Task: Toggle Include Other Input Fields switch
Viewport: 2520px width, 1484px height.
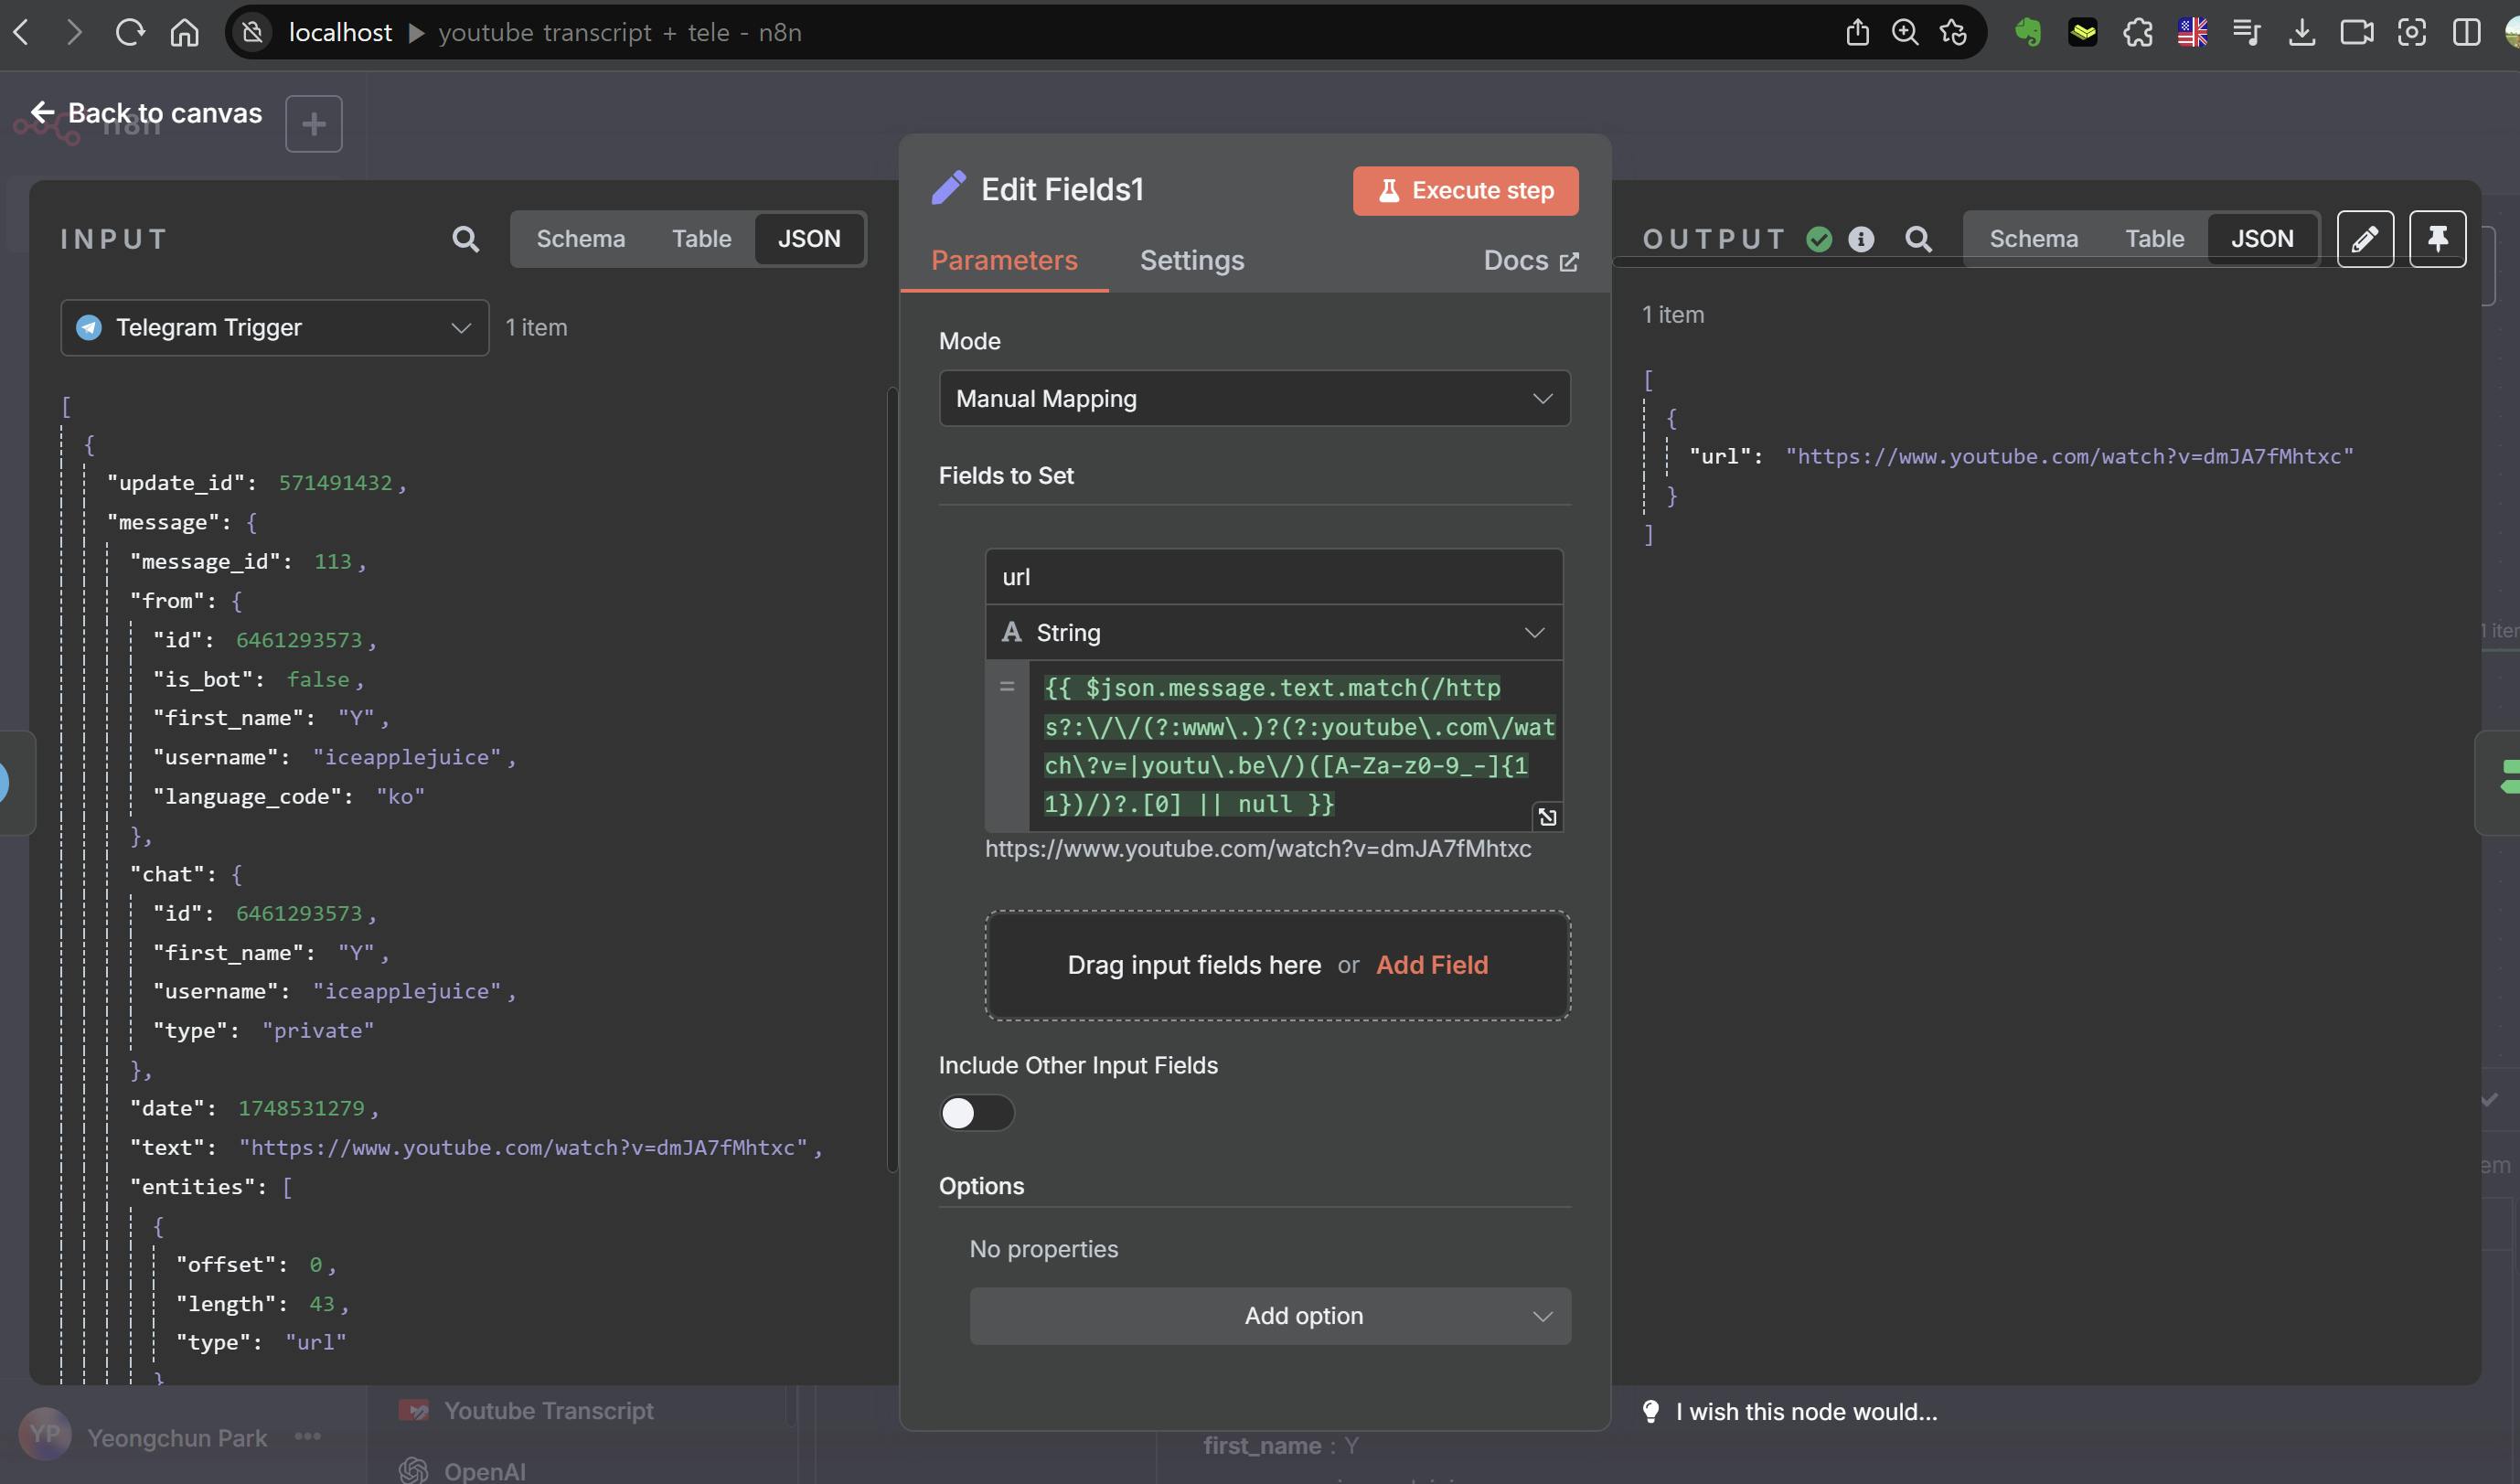Action: pyautogui.click(x=976, y=1113)
